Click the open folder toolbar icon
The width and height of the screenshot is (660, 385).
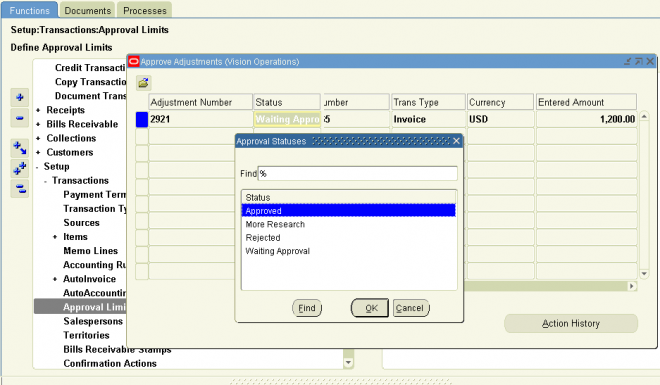[144, 83]
